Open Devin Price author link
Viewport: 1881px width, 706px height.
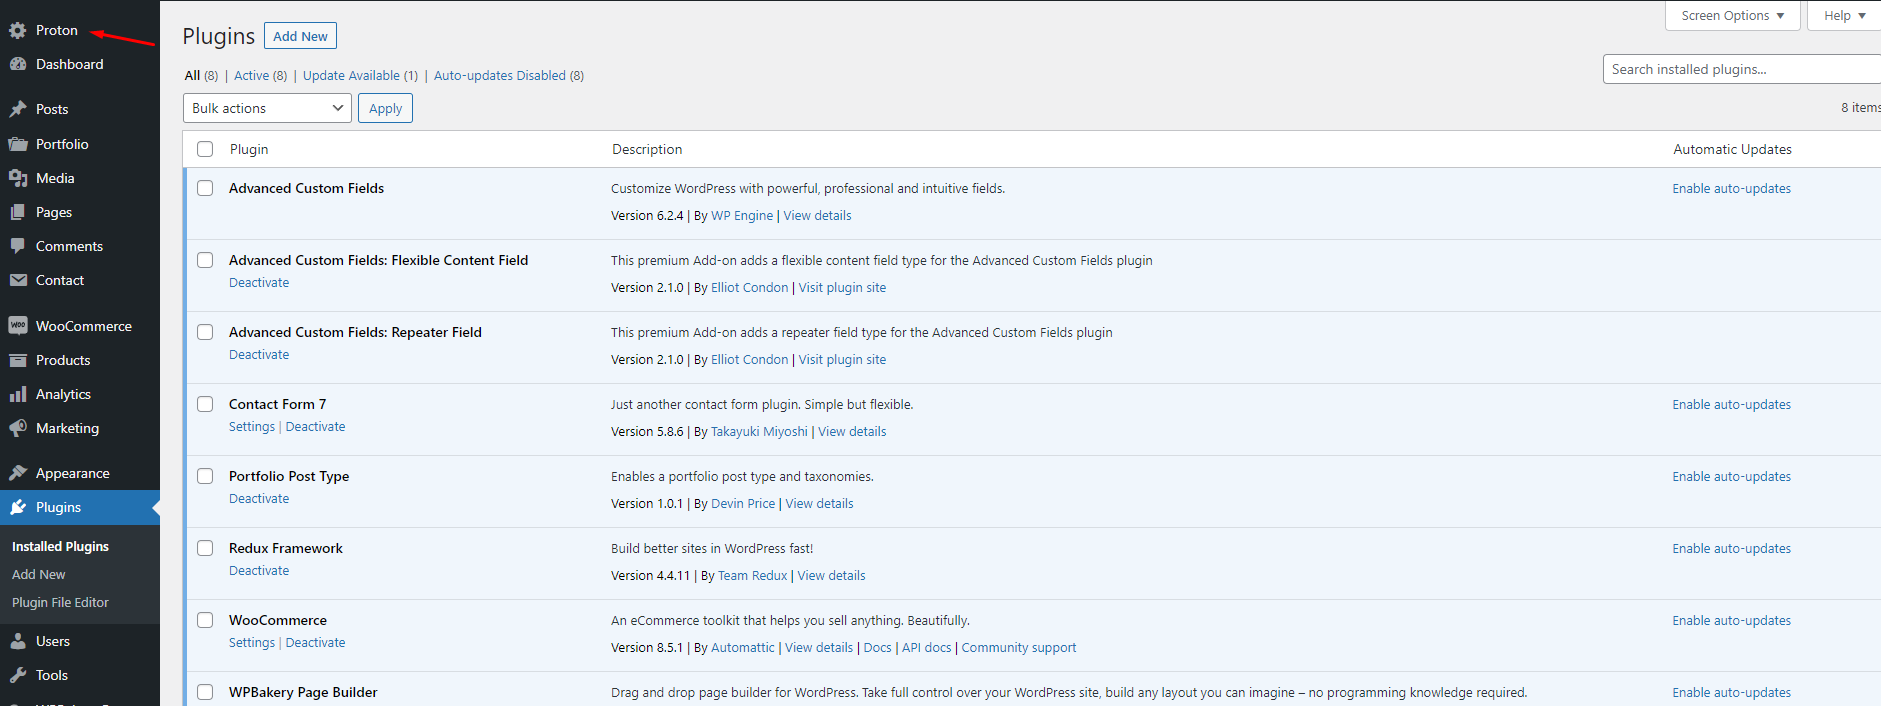point(743,504)
